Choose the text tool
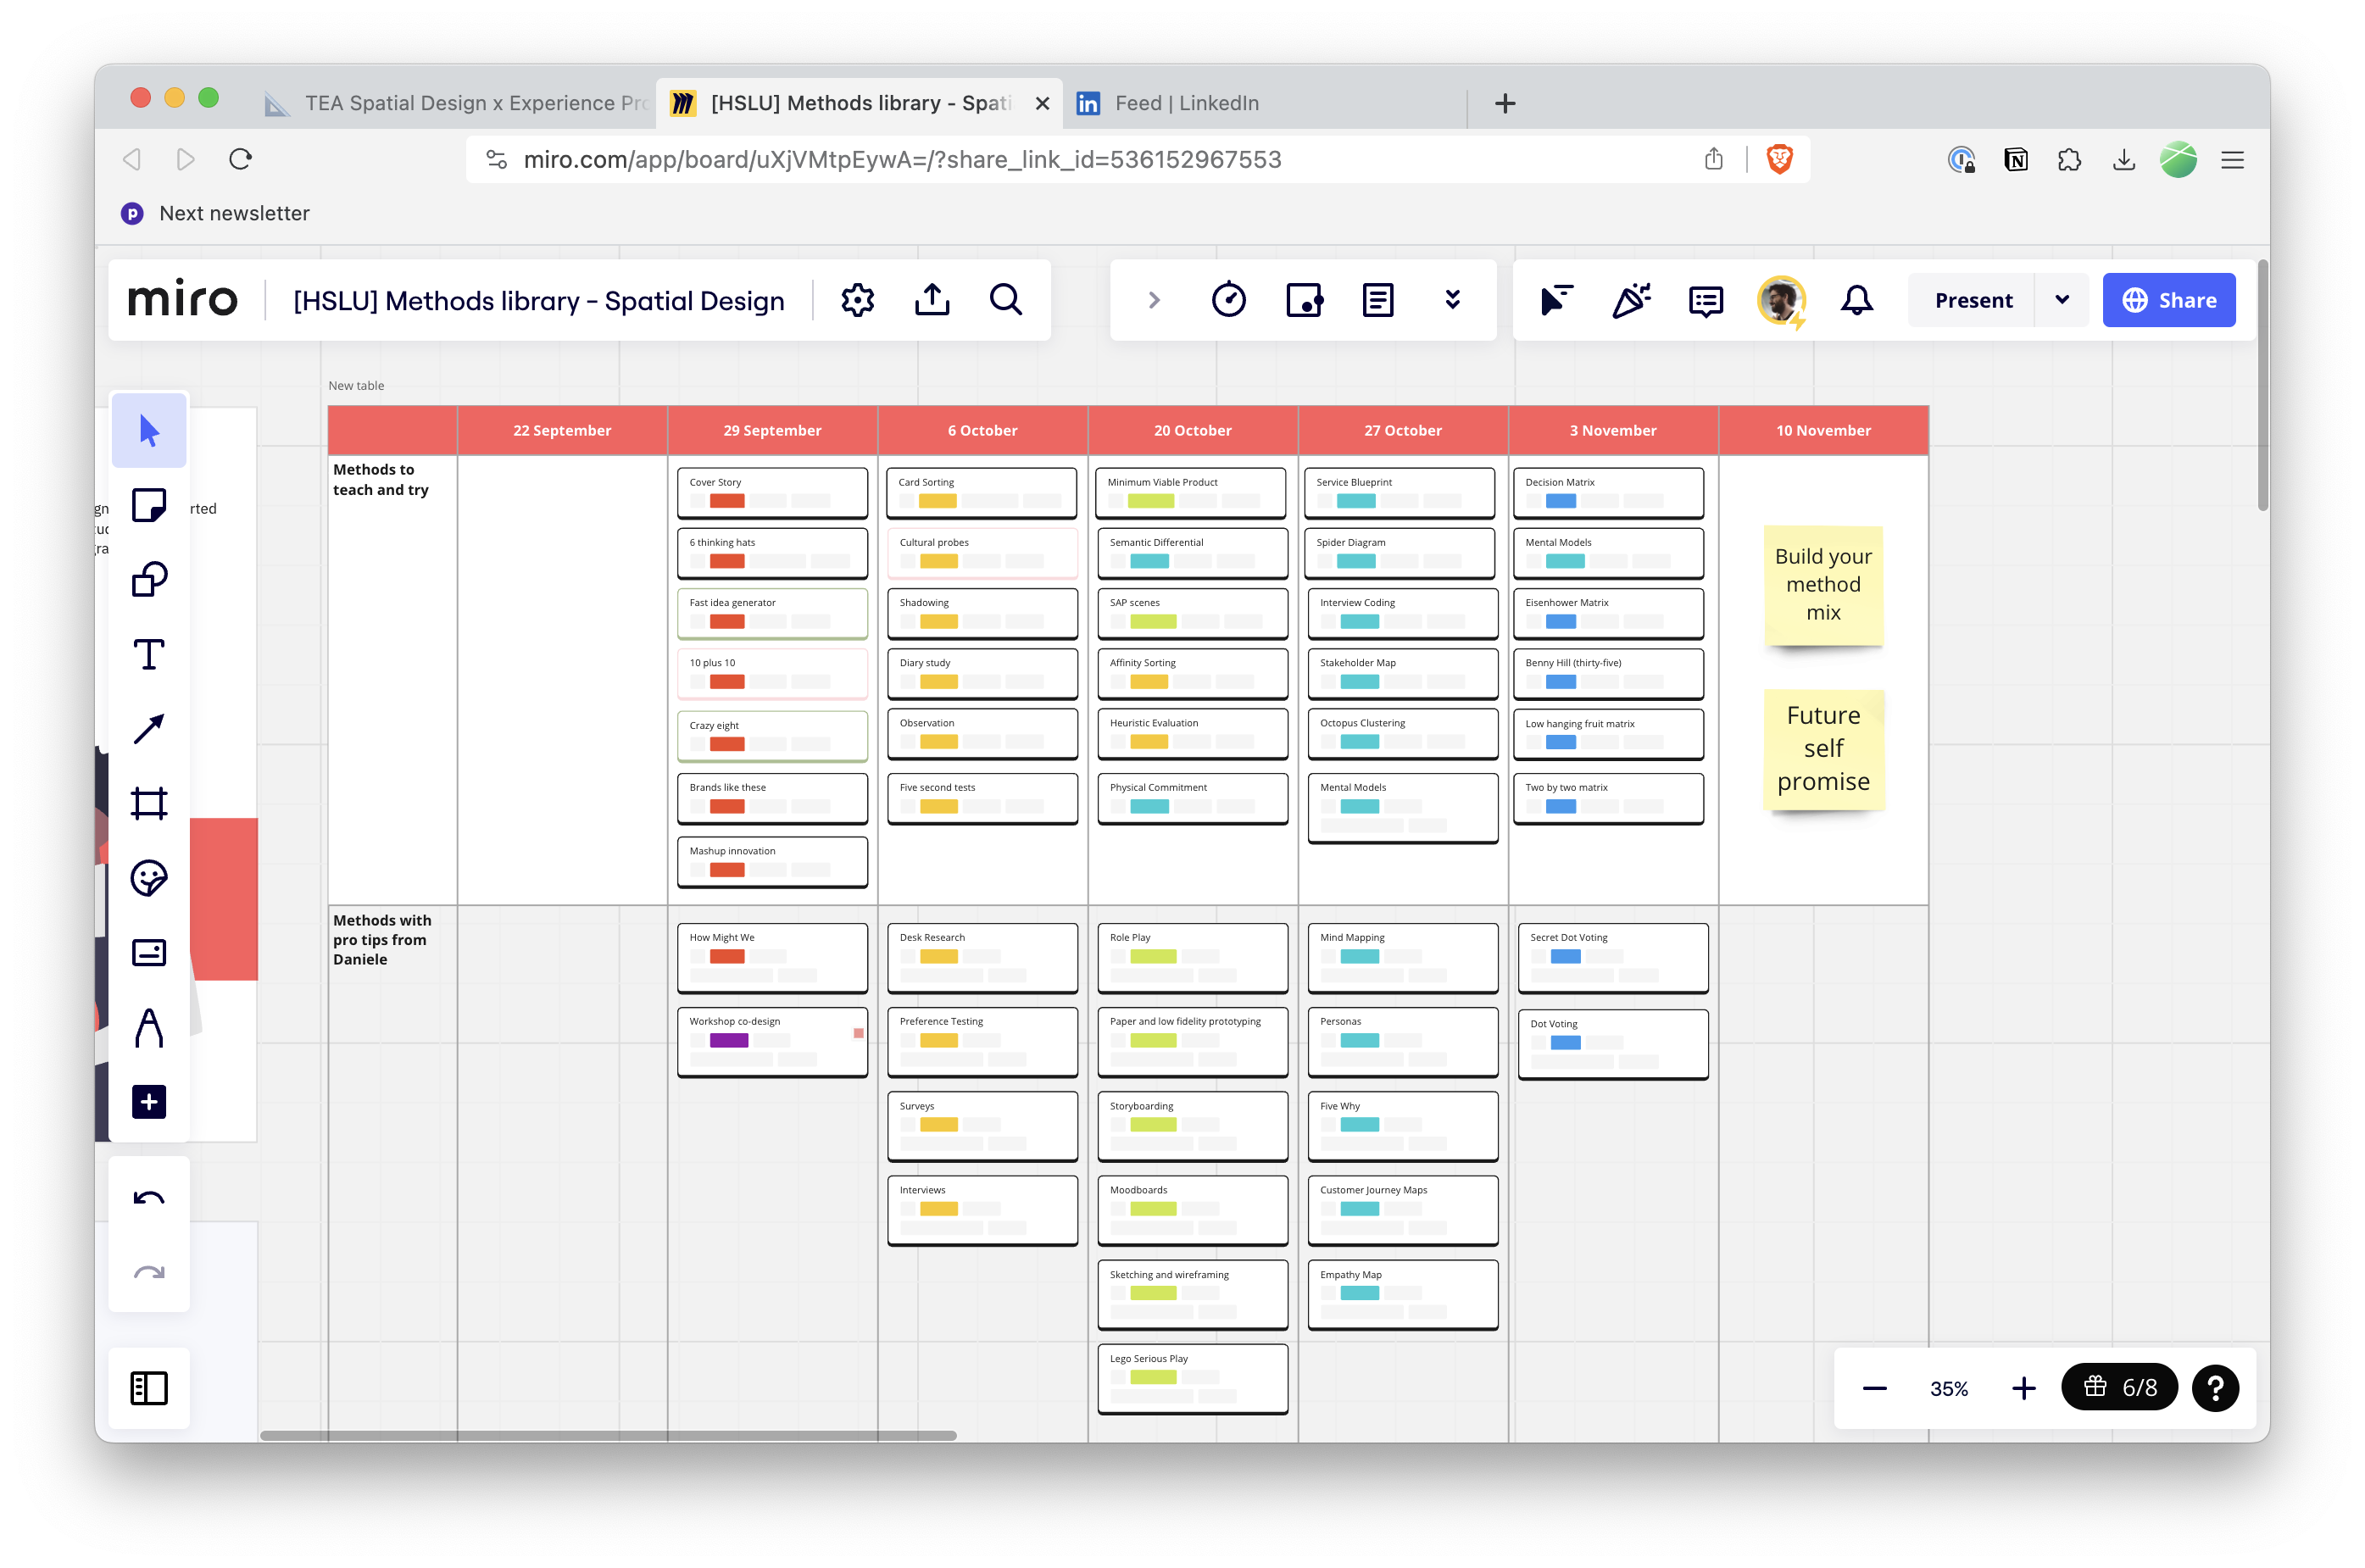Image resolution: width=2365 pixels, height=1568 pixels. tap(149, 654)
